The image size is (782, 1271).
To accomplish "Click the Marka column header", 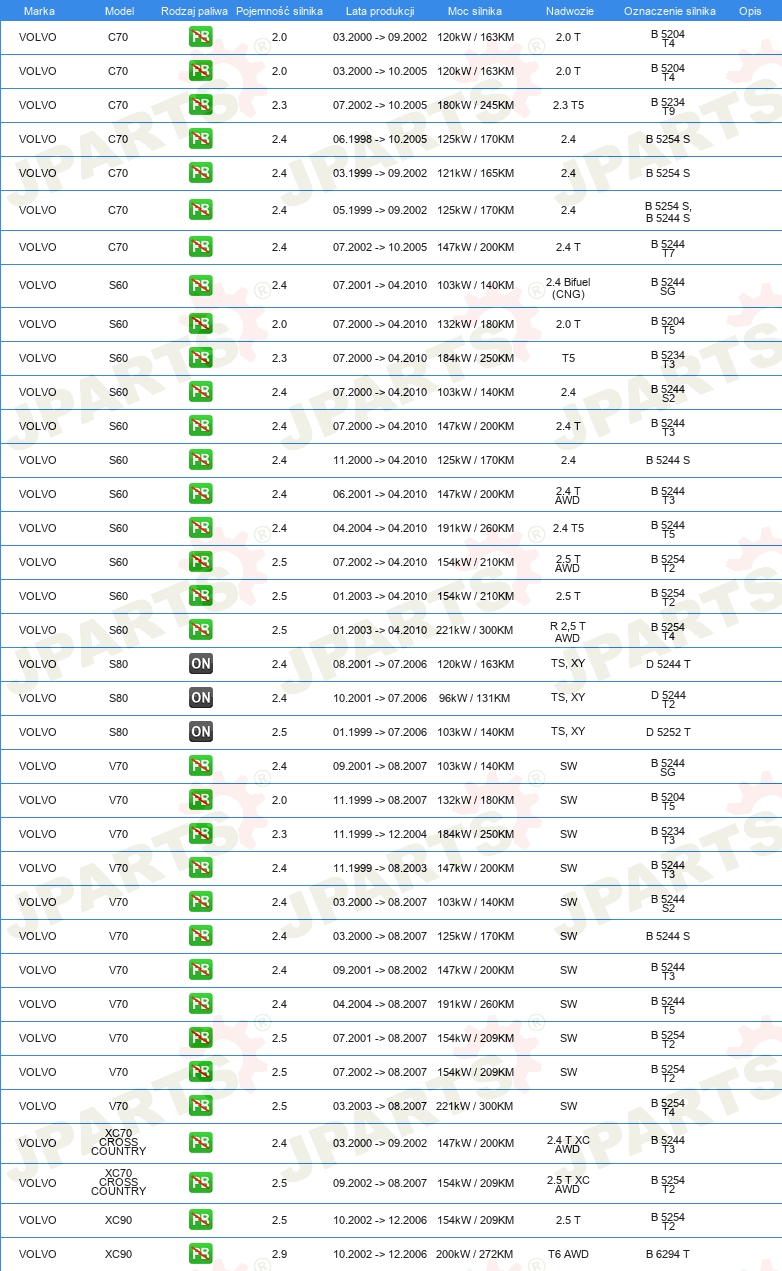I will pos(39,10).
